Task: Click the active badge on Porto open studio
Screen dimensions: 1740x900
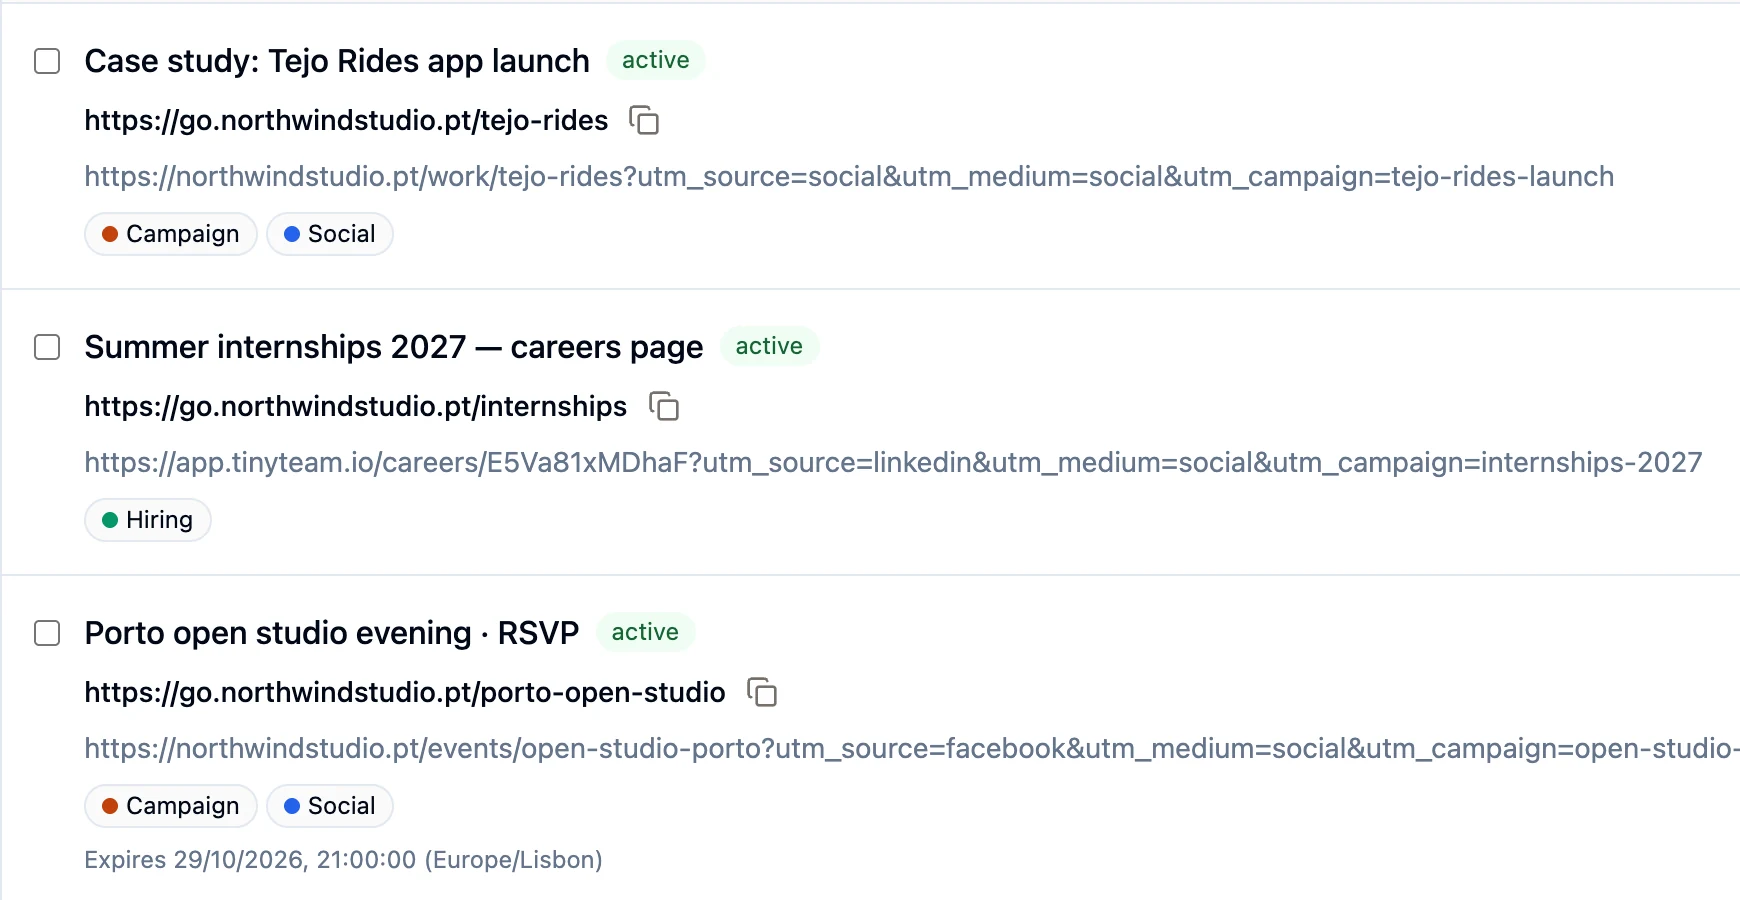Action: (645, 632)
